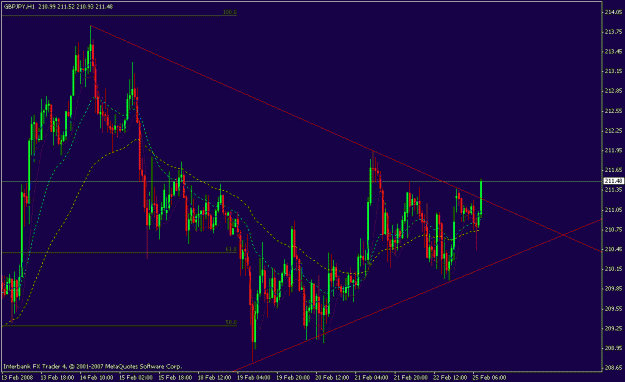Click the 13 Feb 2008 time label

coord(17,377)
